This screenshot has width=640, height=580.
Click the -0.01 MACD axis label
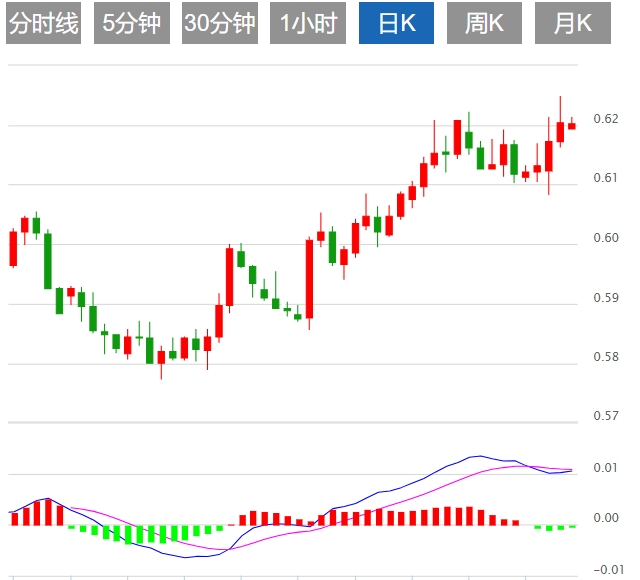pos(608,569)
